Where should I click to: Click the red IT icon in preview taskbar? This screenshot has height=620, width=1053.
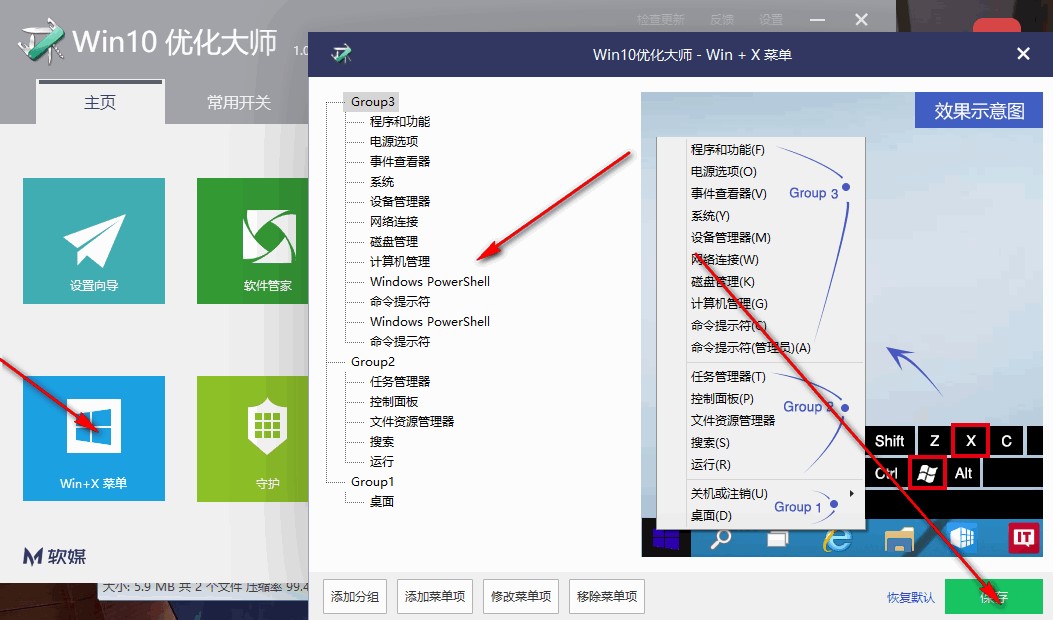tap(1023, 537)
